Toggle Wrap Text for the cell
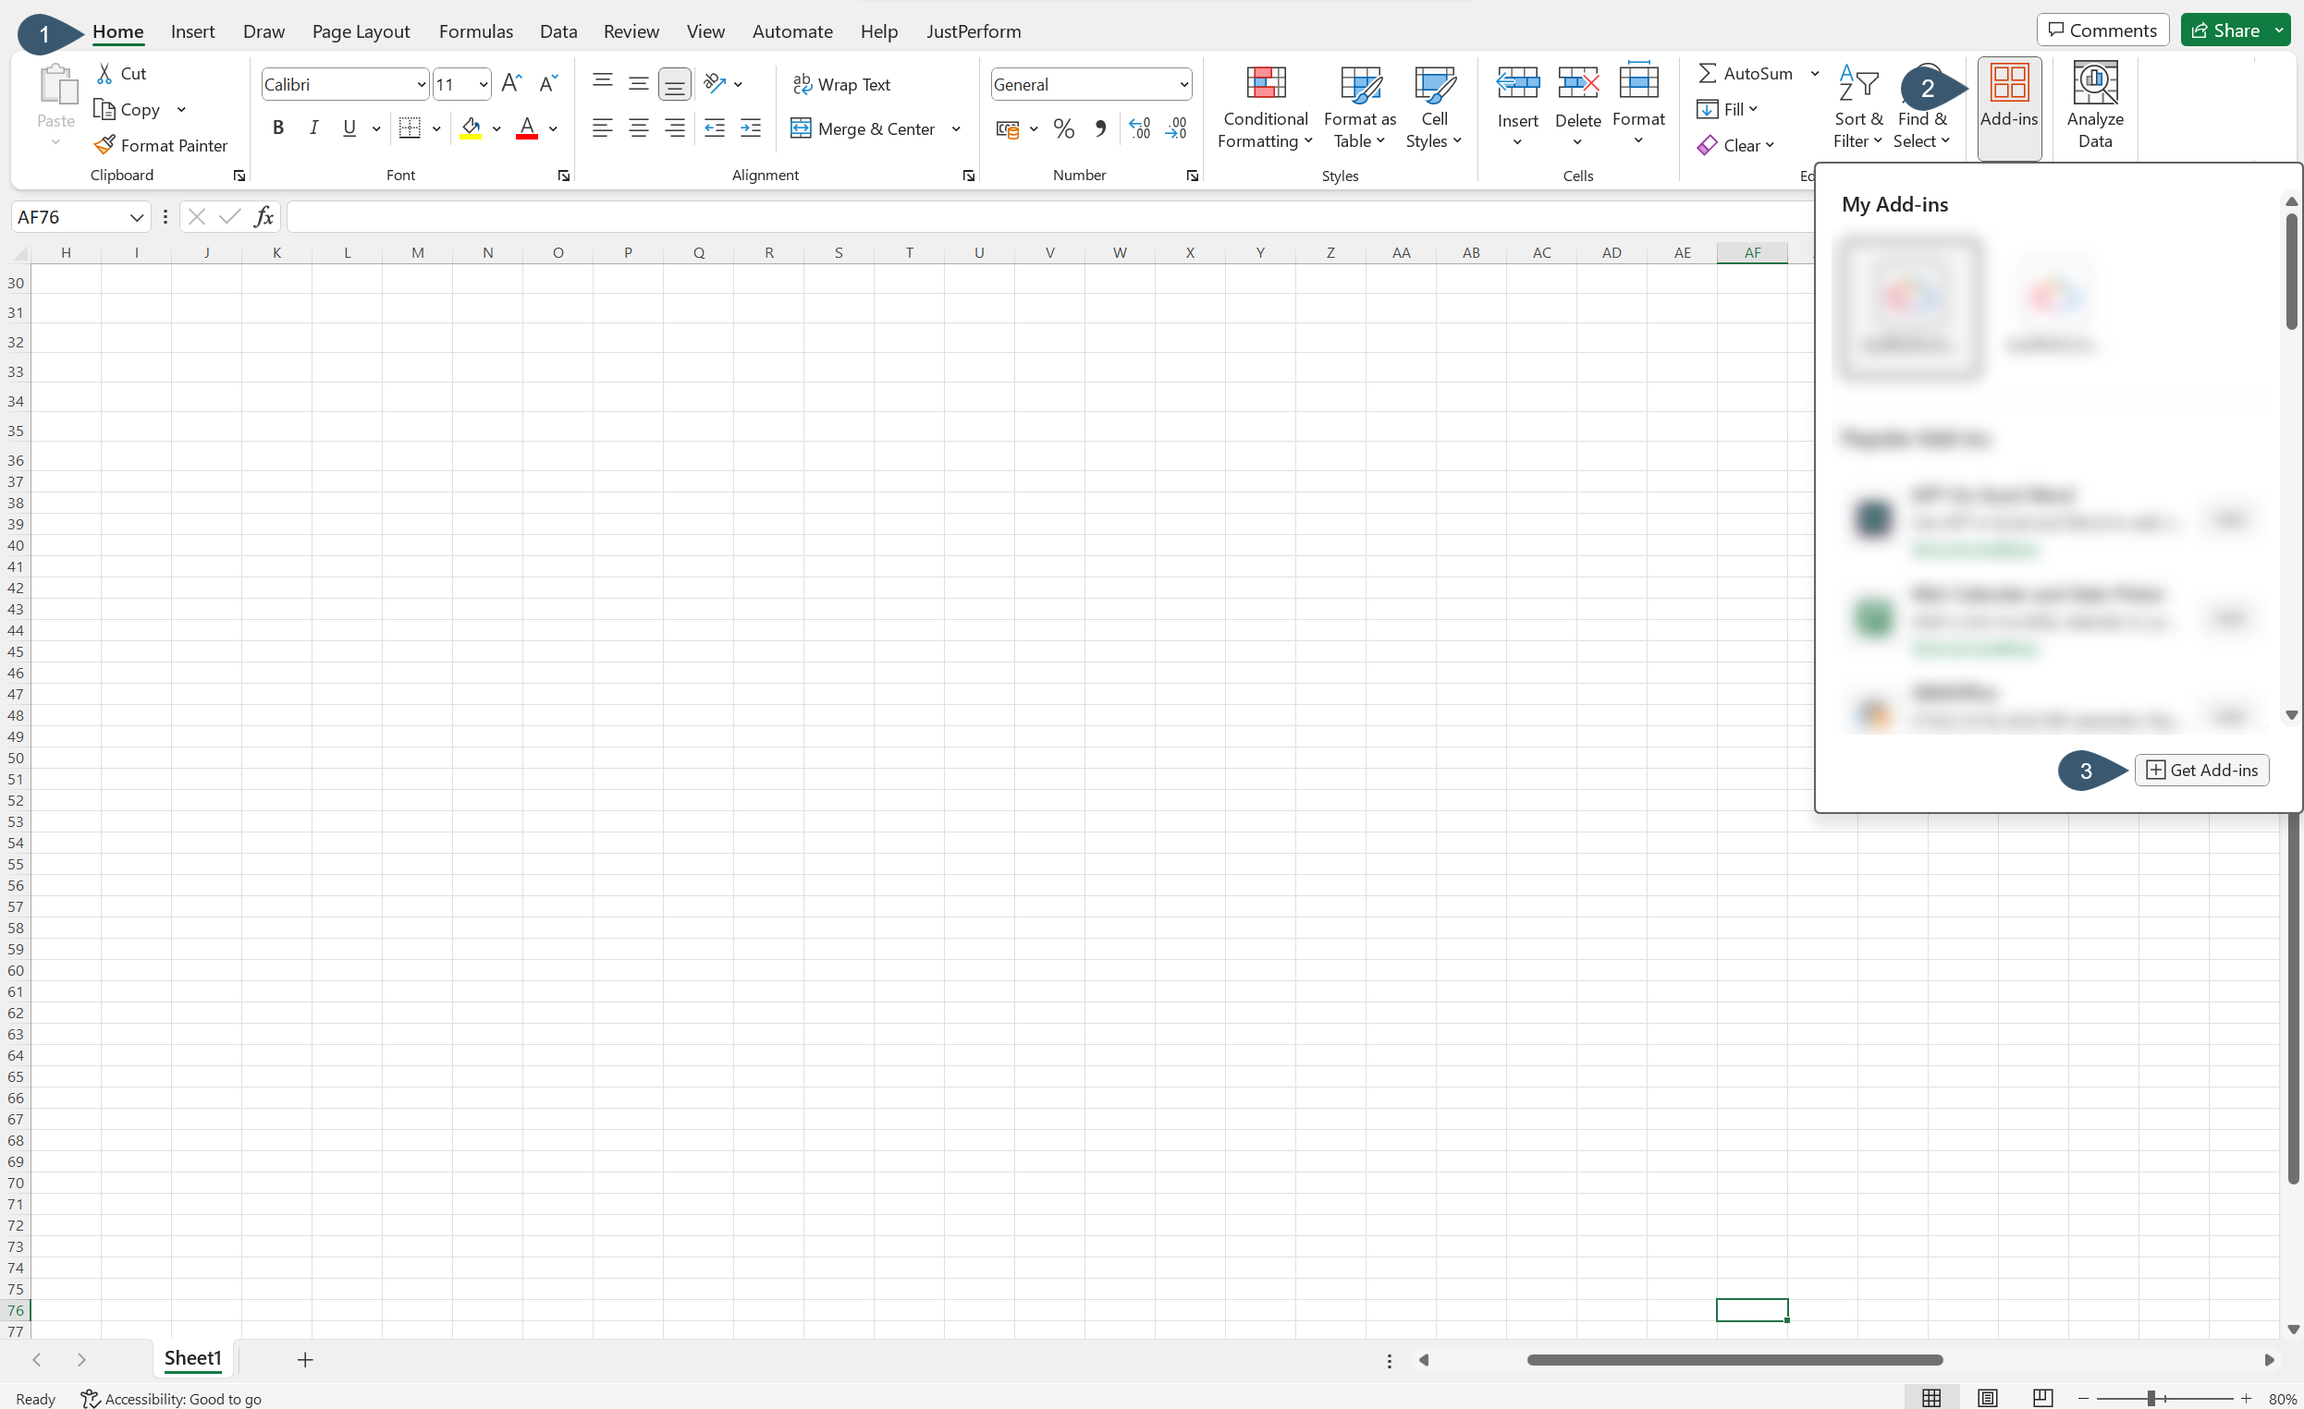The image size is (2304, 1409). 841,84
